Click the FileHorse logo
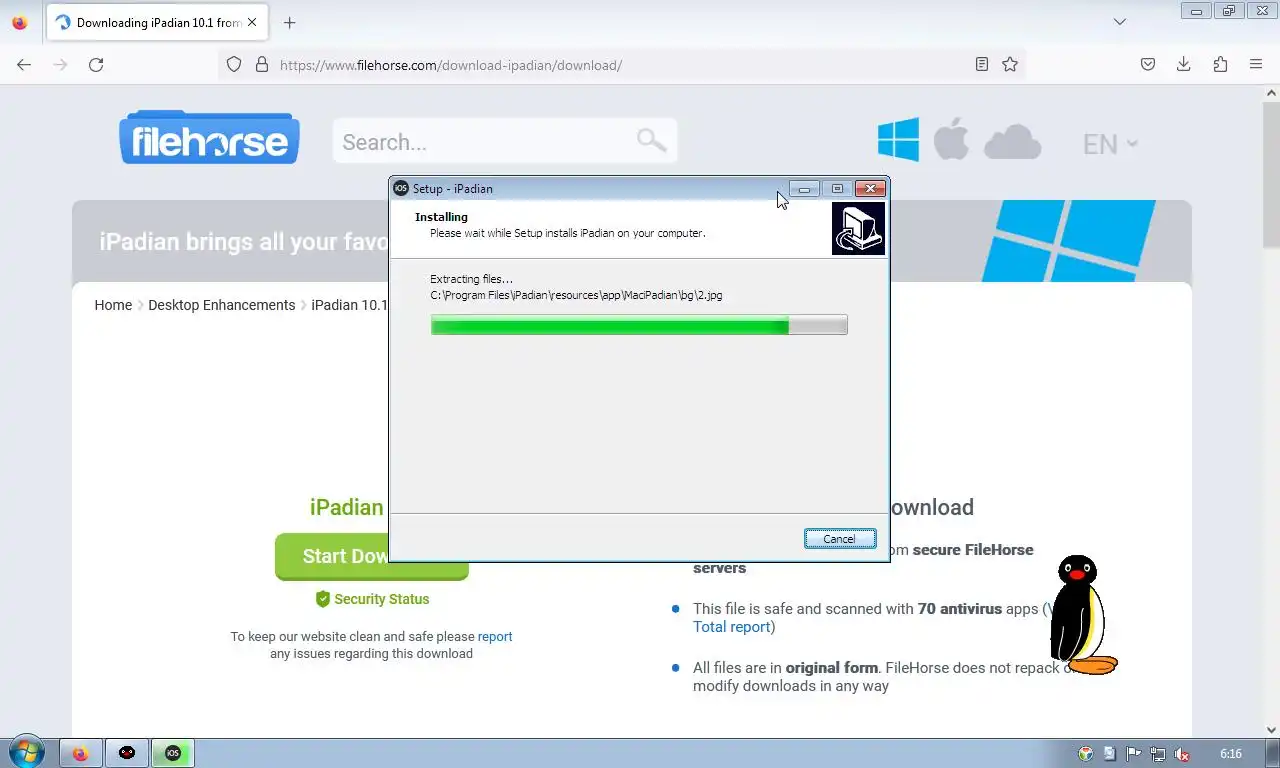Viewport: 1280px width, 768px height. [209, 138]
